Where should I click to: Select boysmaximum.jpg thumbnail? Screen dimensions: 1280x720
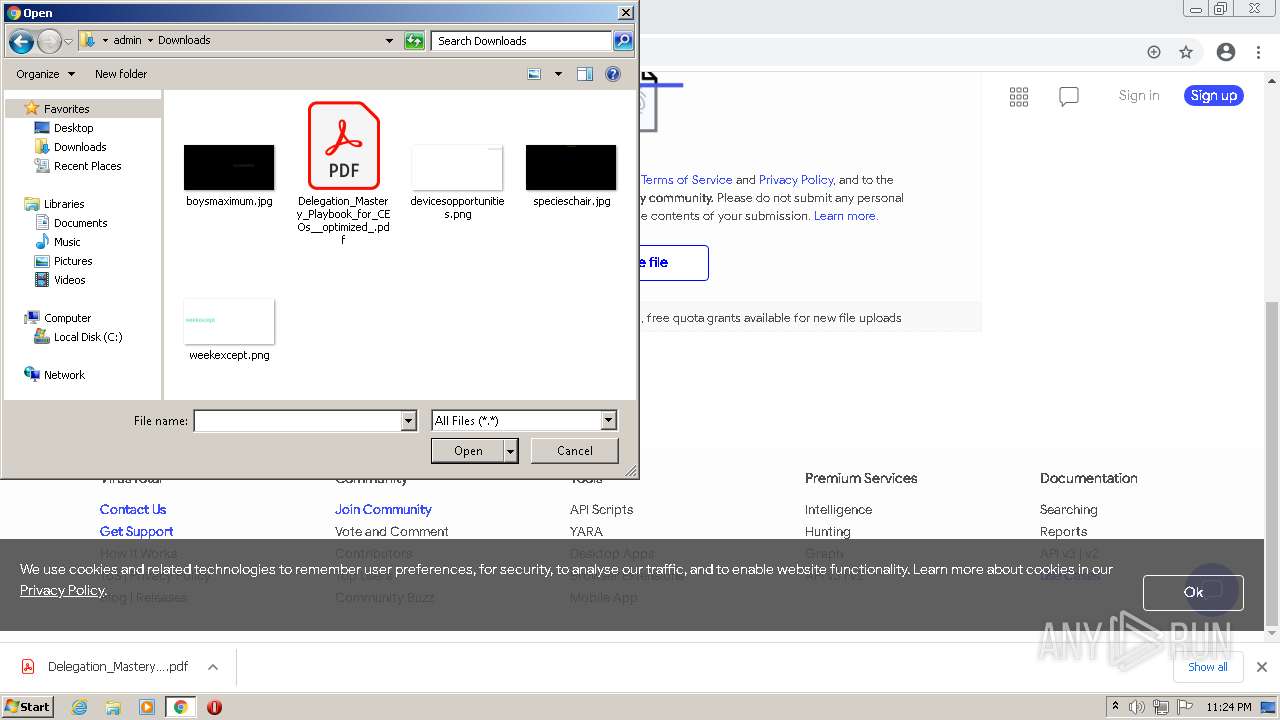click(x=229, y=167)
